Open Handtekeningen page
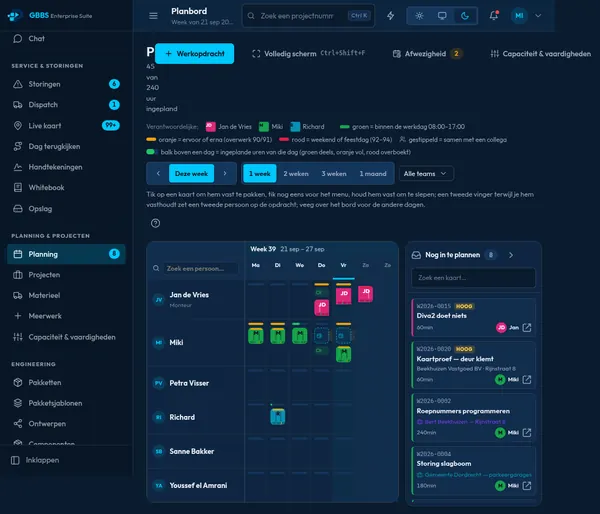The height and width of the screenshot is (514, 600). click(x=66, y=167)
